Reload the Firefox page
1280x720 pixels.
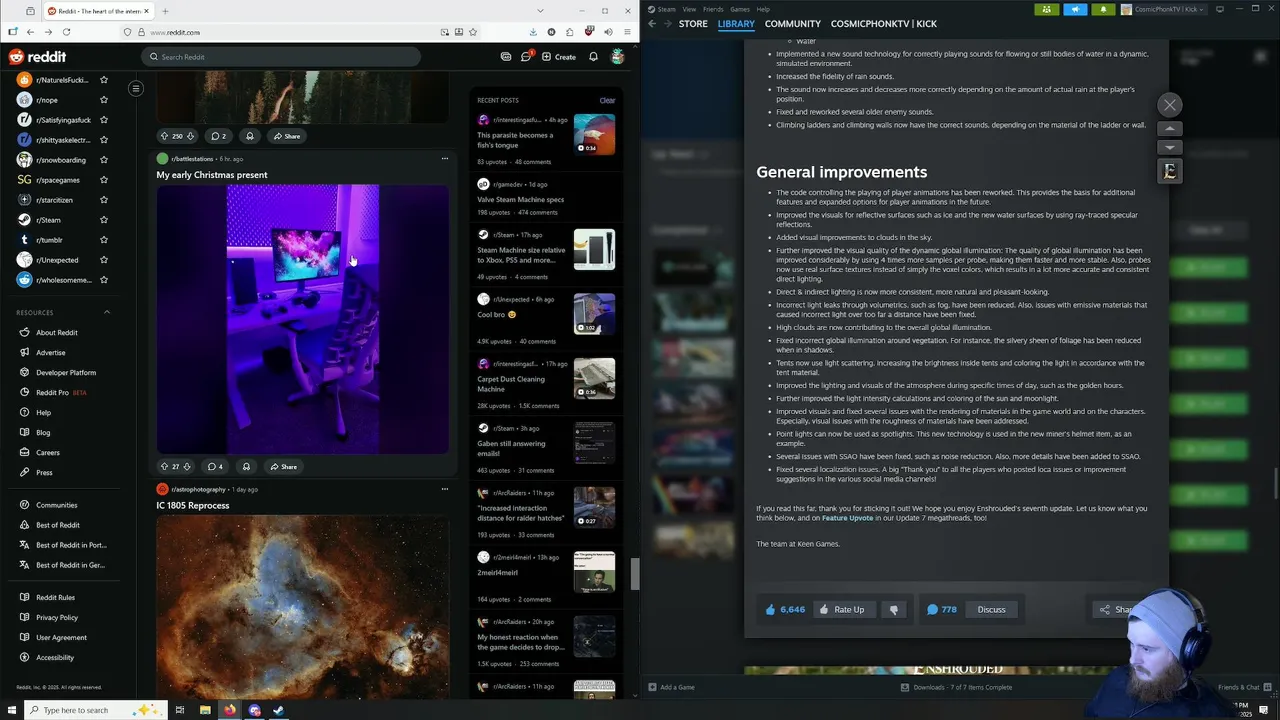66,32
